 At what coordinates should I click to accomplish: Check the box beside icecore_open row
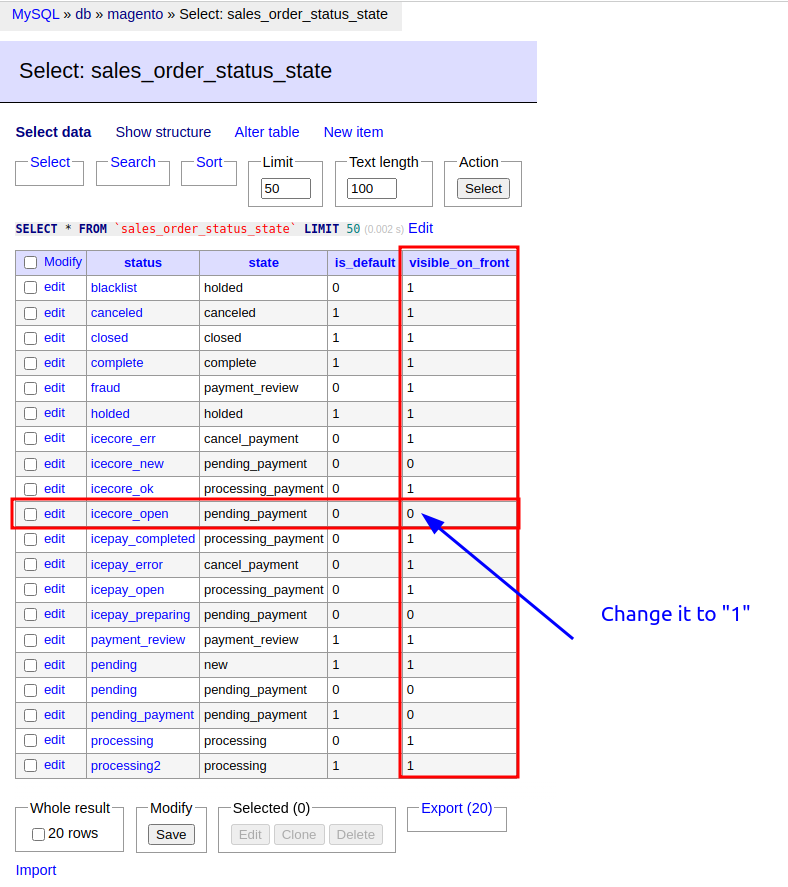[x=31, y=514]
